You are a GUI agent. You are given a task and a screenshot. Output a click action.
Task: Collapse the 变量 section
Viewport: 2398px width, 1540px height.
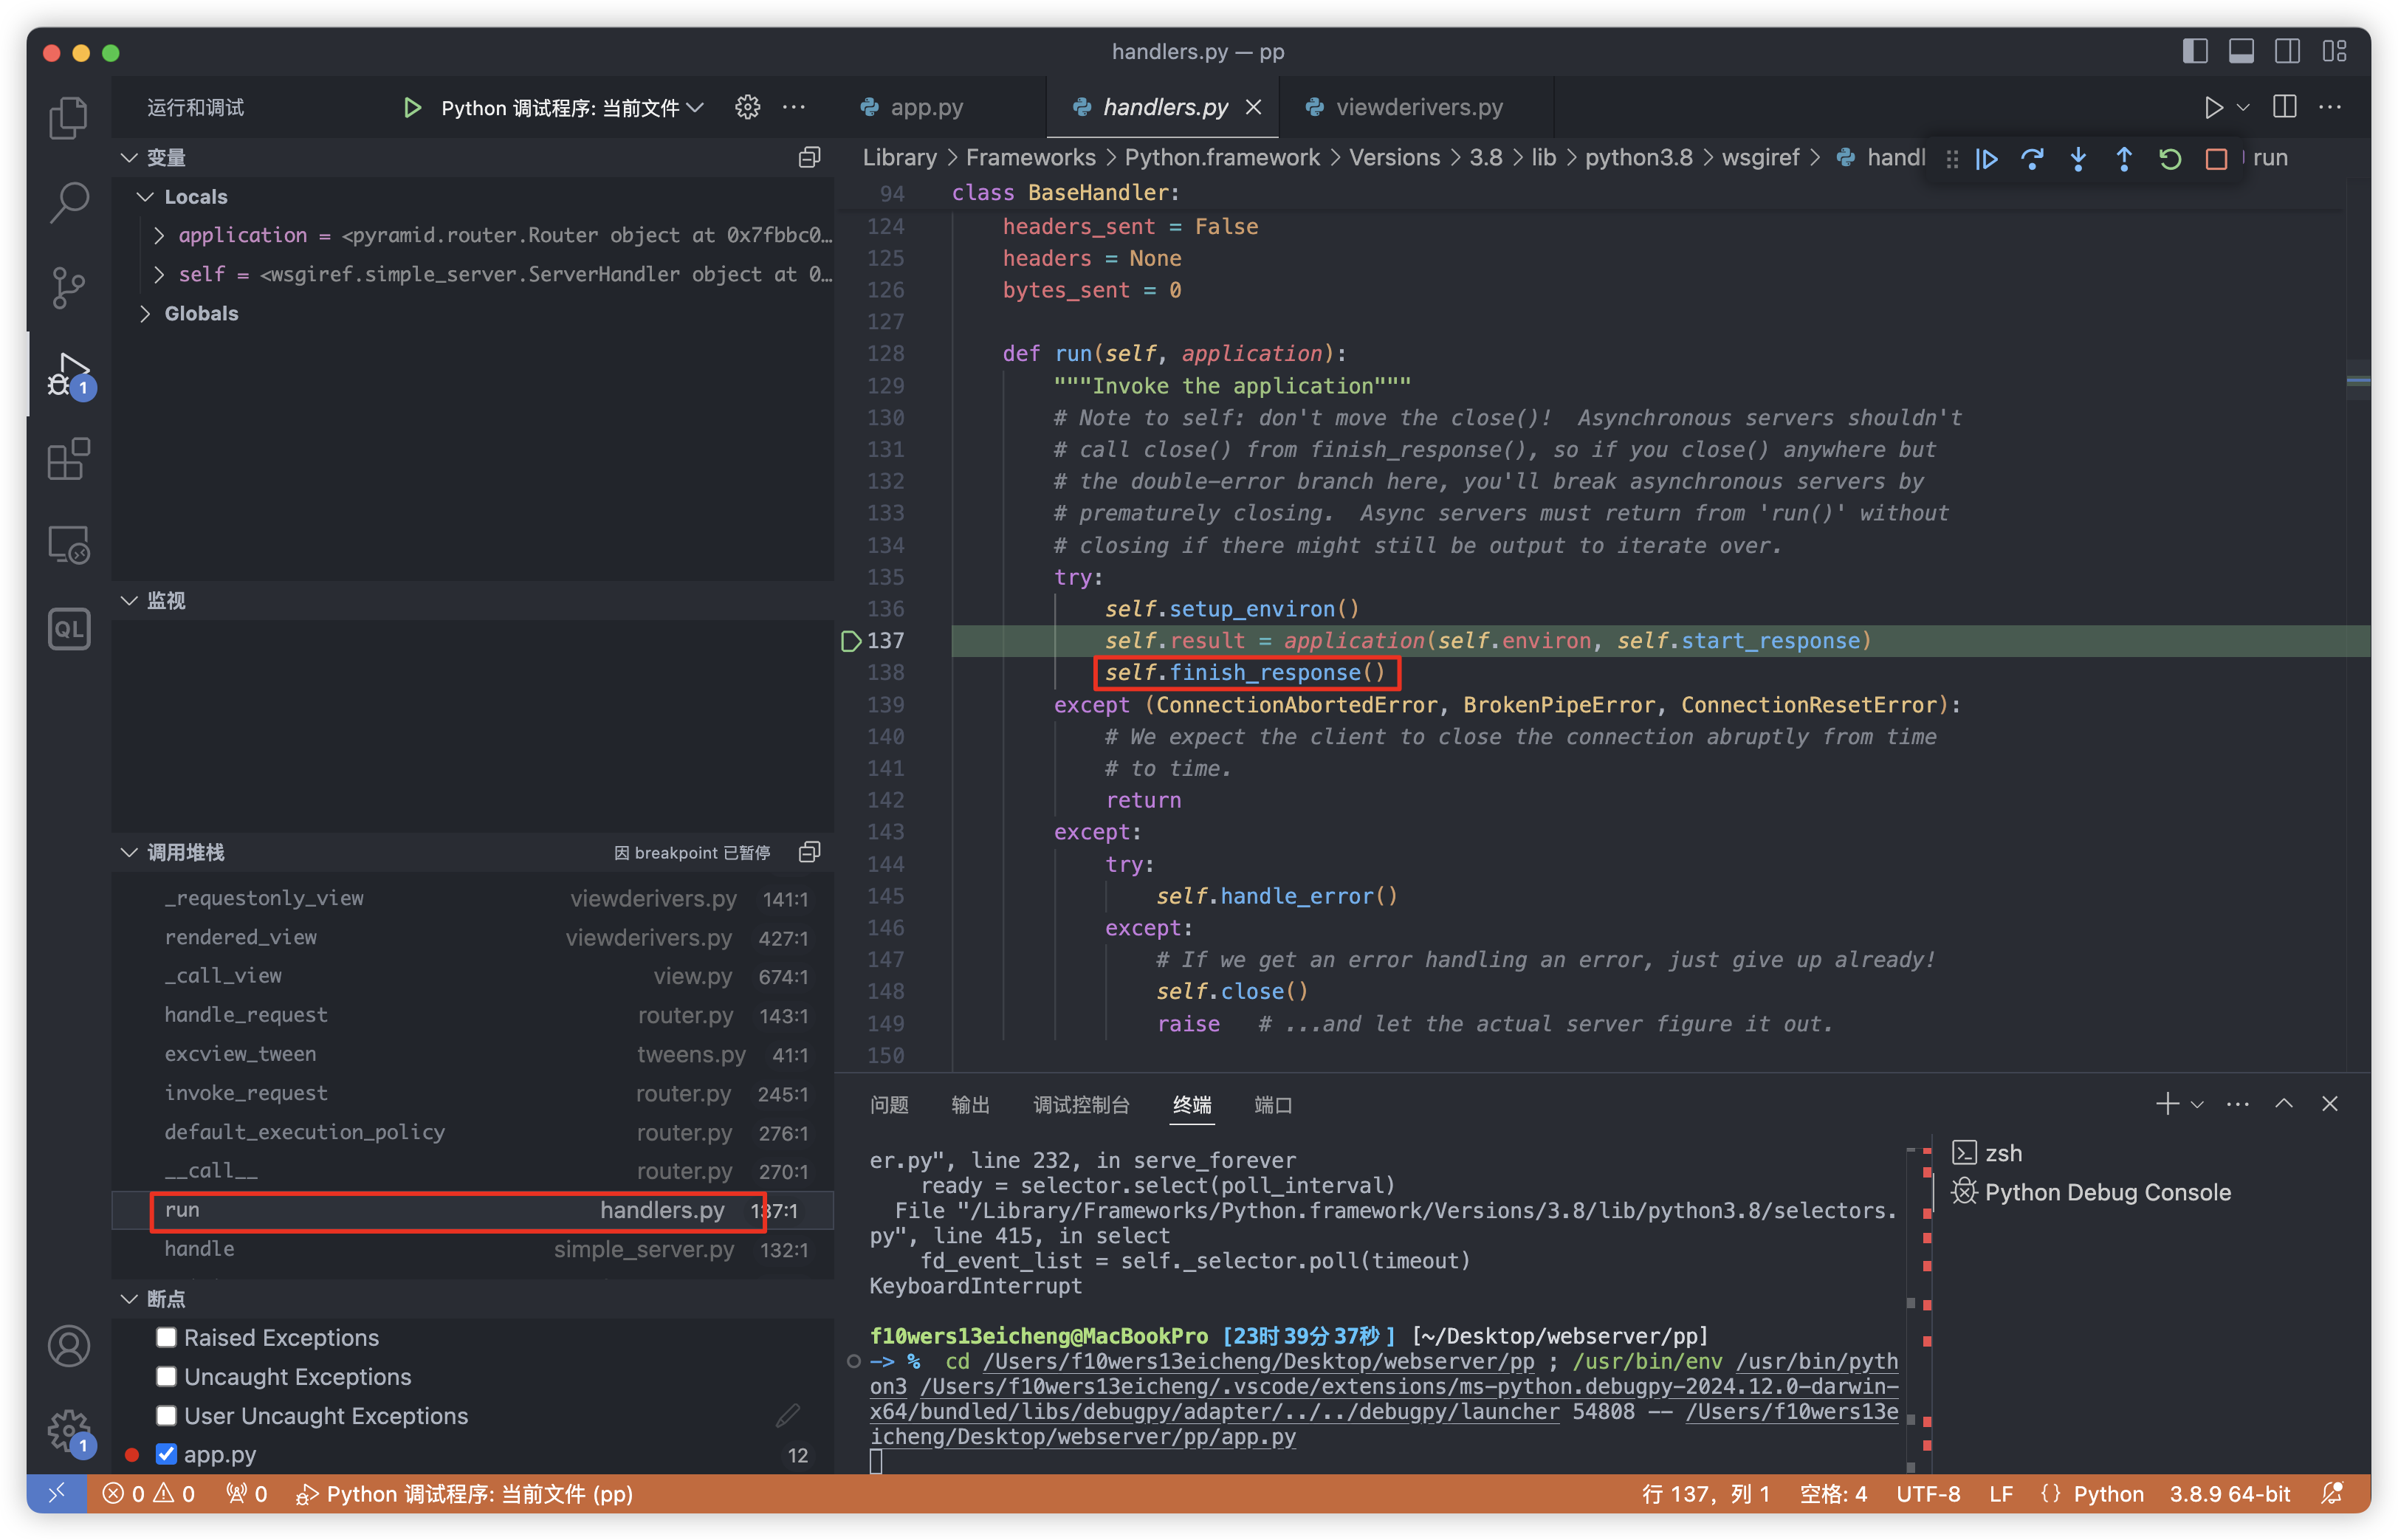click(x=129, y=157)
